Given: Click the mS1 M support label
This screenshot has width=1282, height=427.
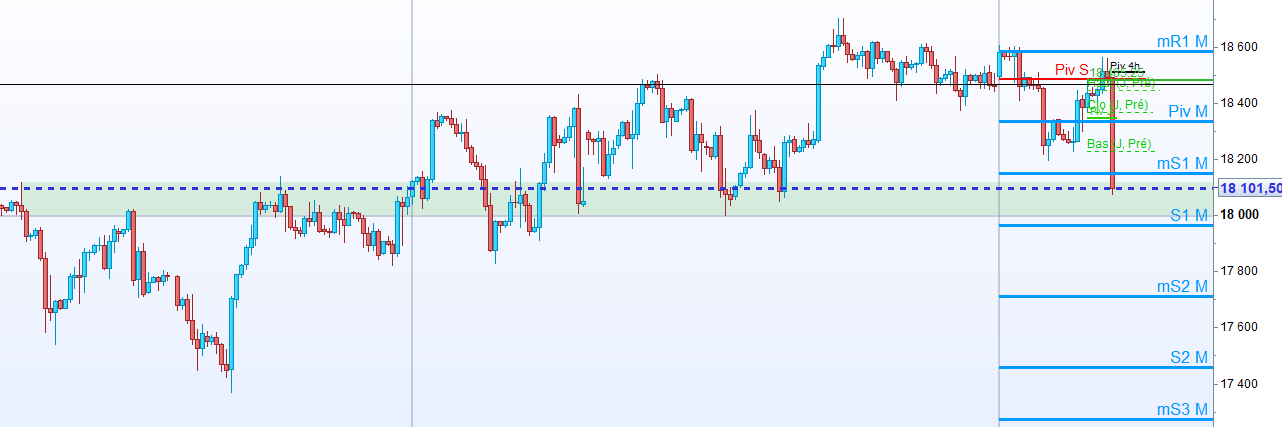Looking at the screenshot, I should (1184, 163).
